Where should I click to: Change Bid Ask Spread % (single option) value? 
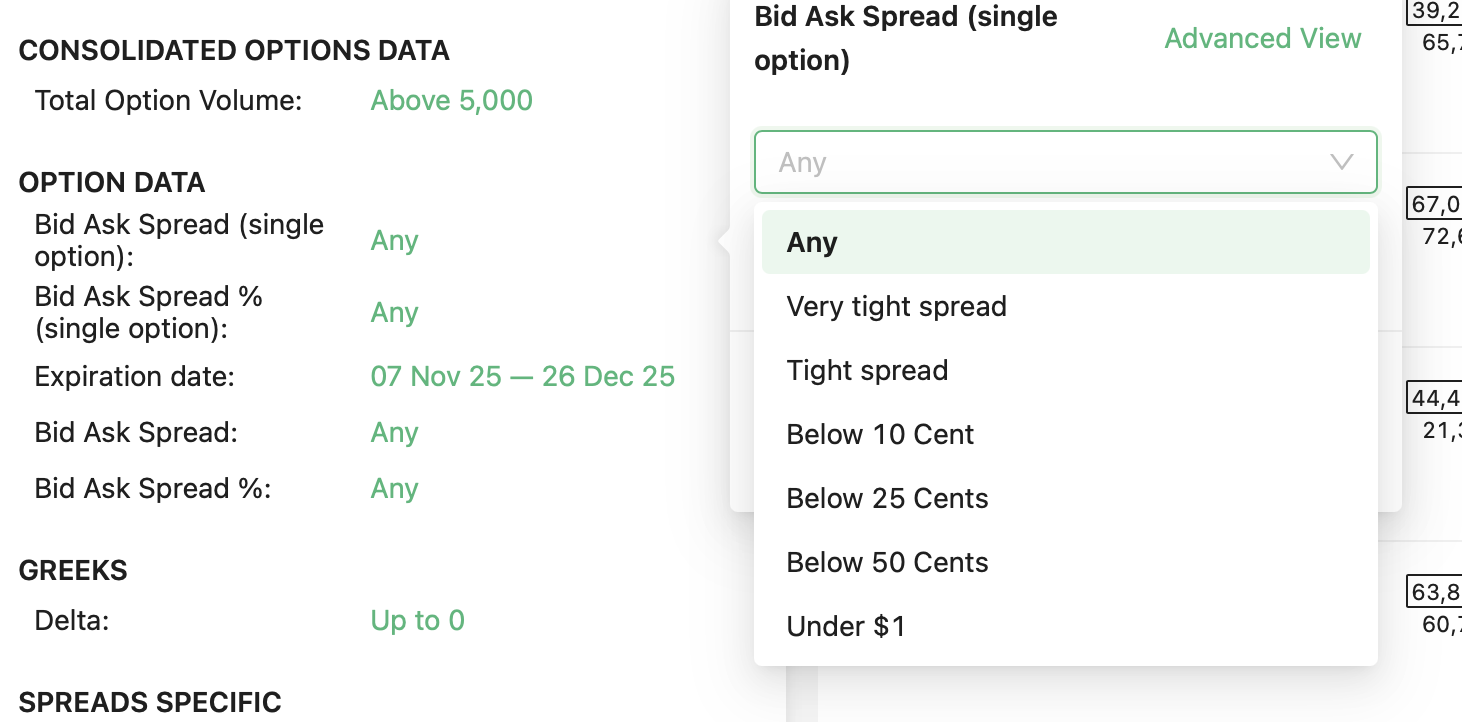pos(394,312)
